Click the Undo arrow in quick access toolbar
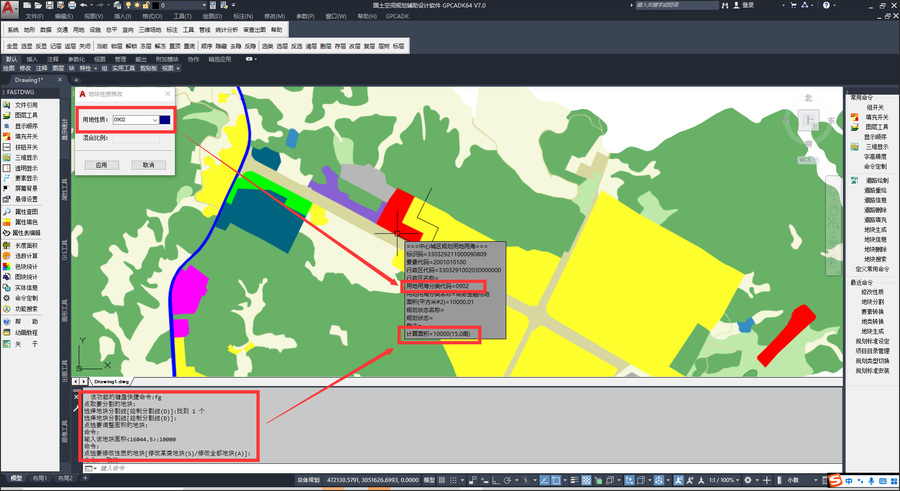The height and width of the screenshot is (491, 900). [84, 5]
